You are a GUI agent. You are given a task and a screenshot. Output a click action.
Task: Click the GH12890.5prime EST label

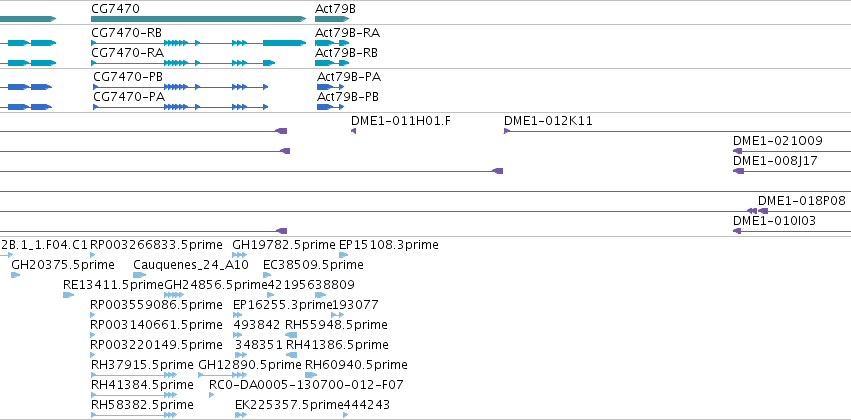250,365
